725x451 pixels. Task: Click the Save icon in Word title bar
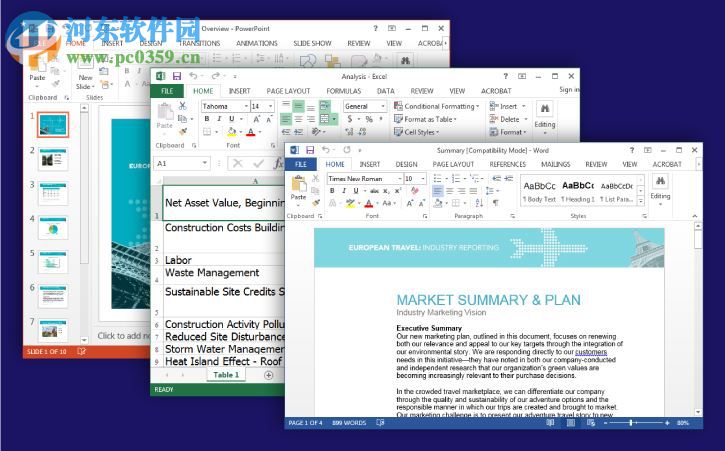click(x=310, y=150)
